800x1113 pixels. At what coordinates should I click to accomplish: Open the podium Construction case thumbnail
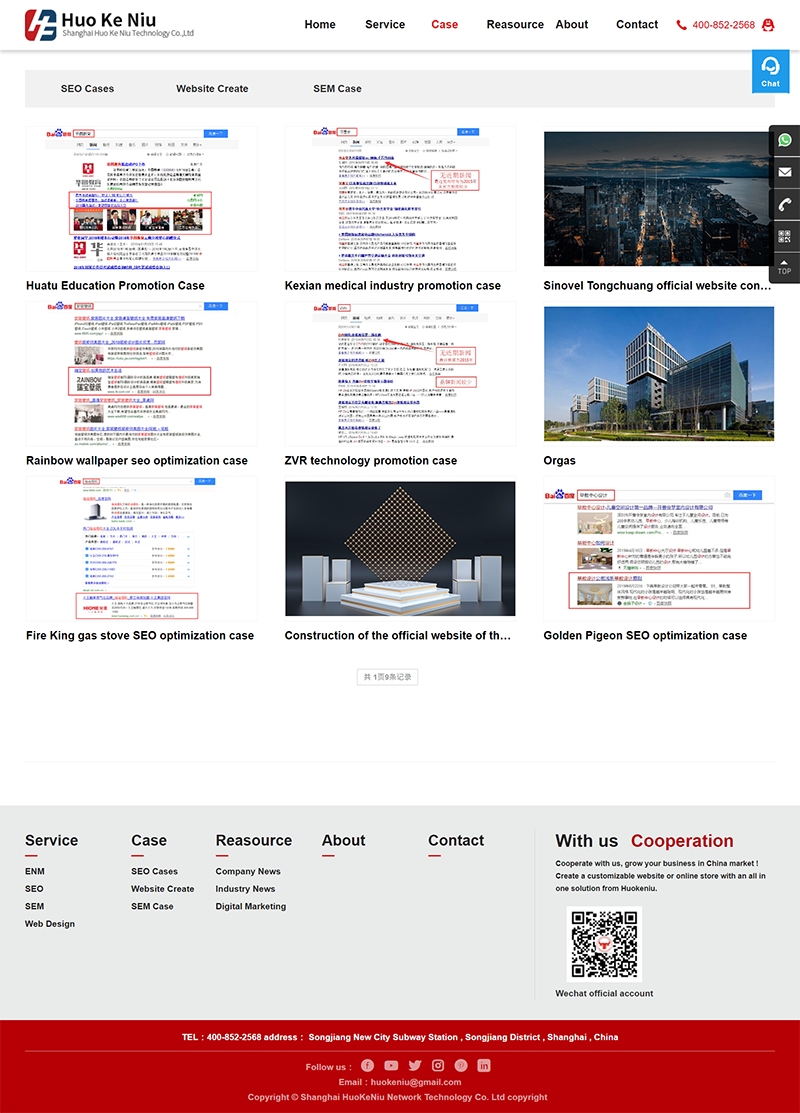400,549
